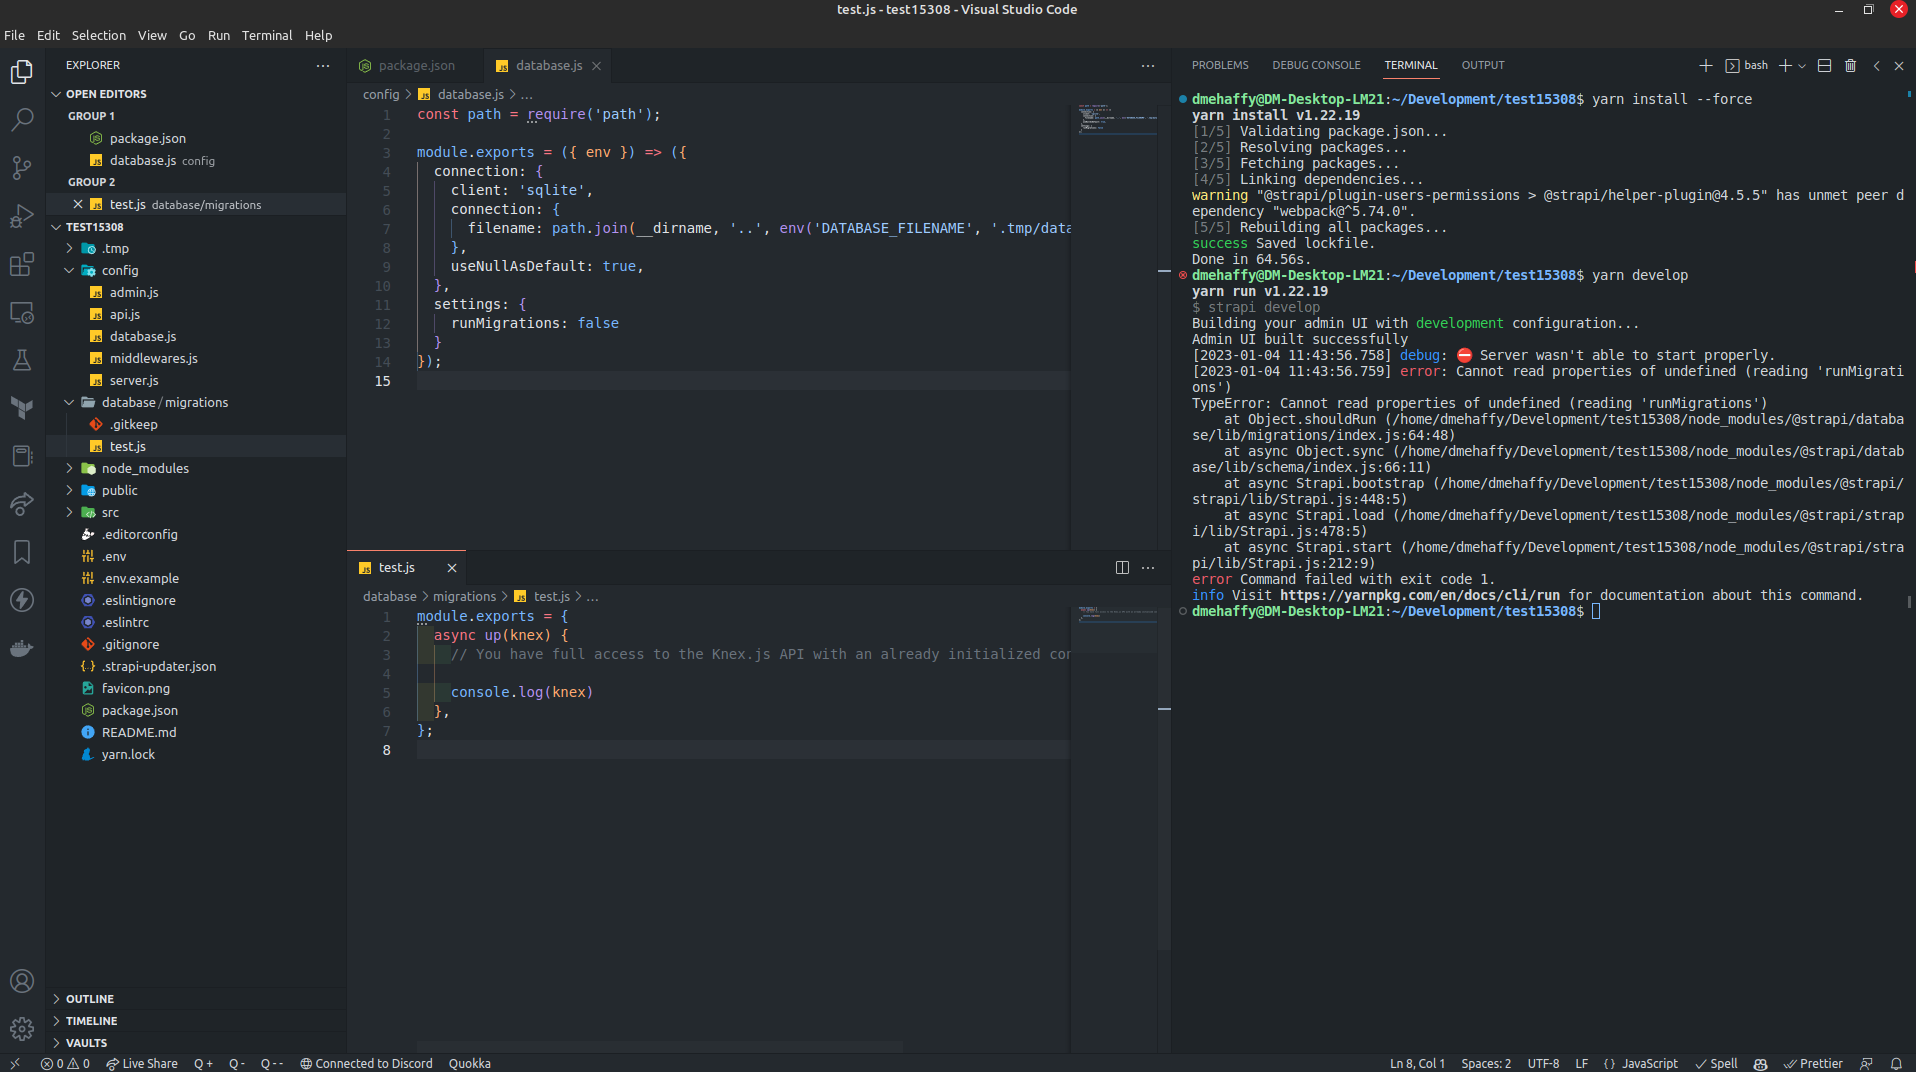Click the Testing flask icon
The width and height of the screenshot is (1916, 1072).
tap(21, 360)
